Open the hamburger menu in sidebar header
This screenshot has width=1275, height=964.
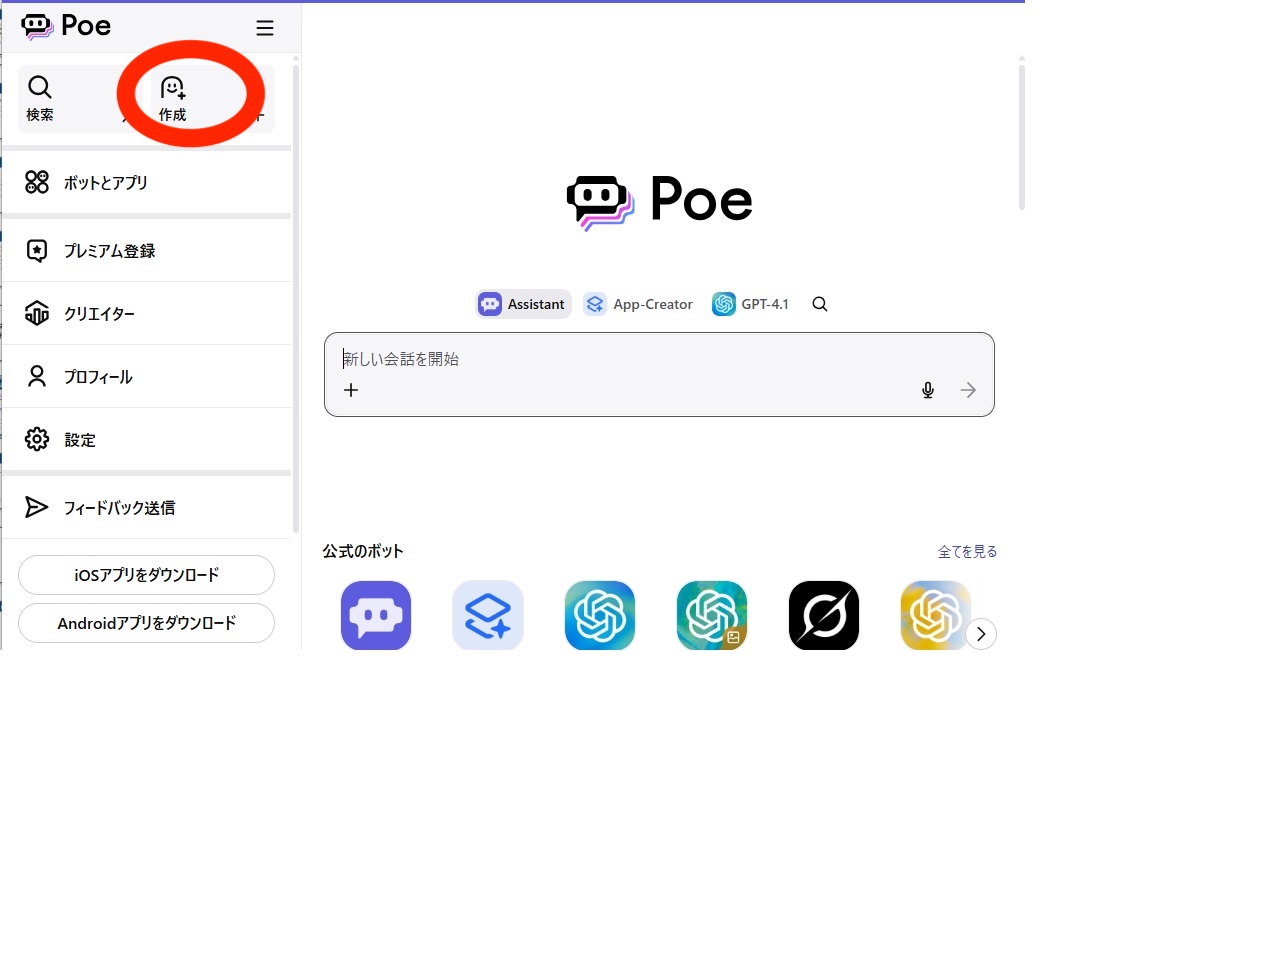[265, 28]
